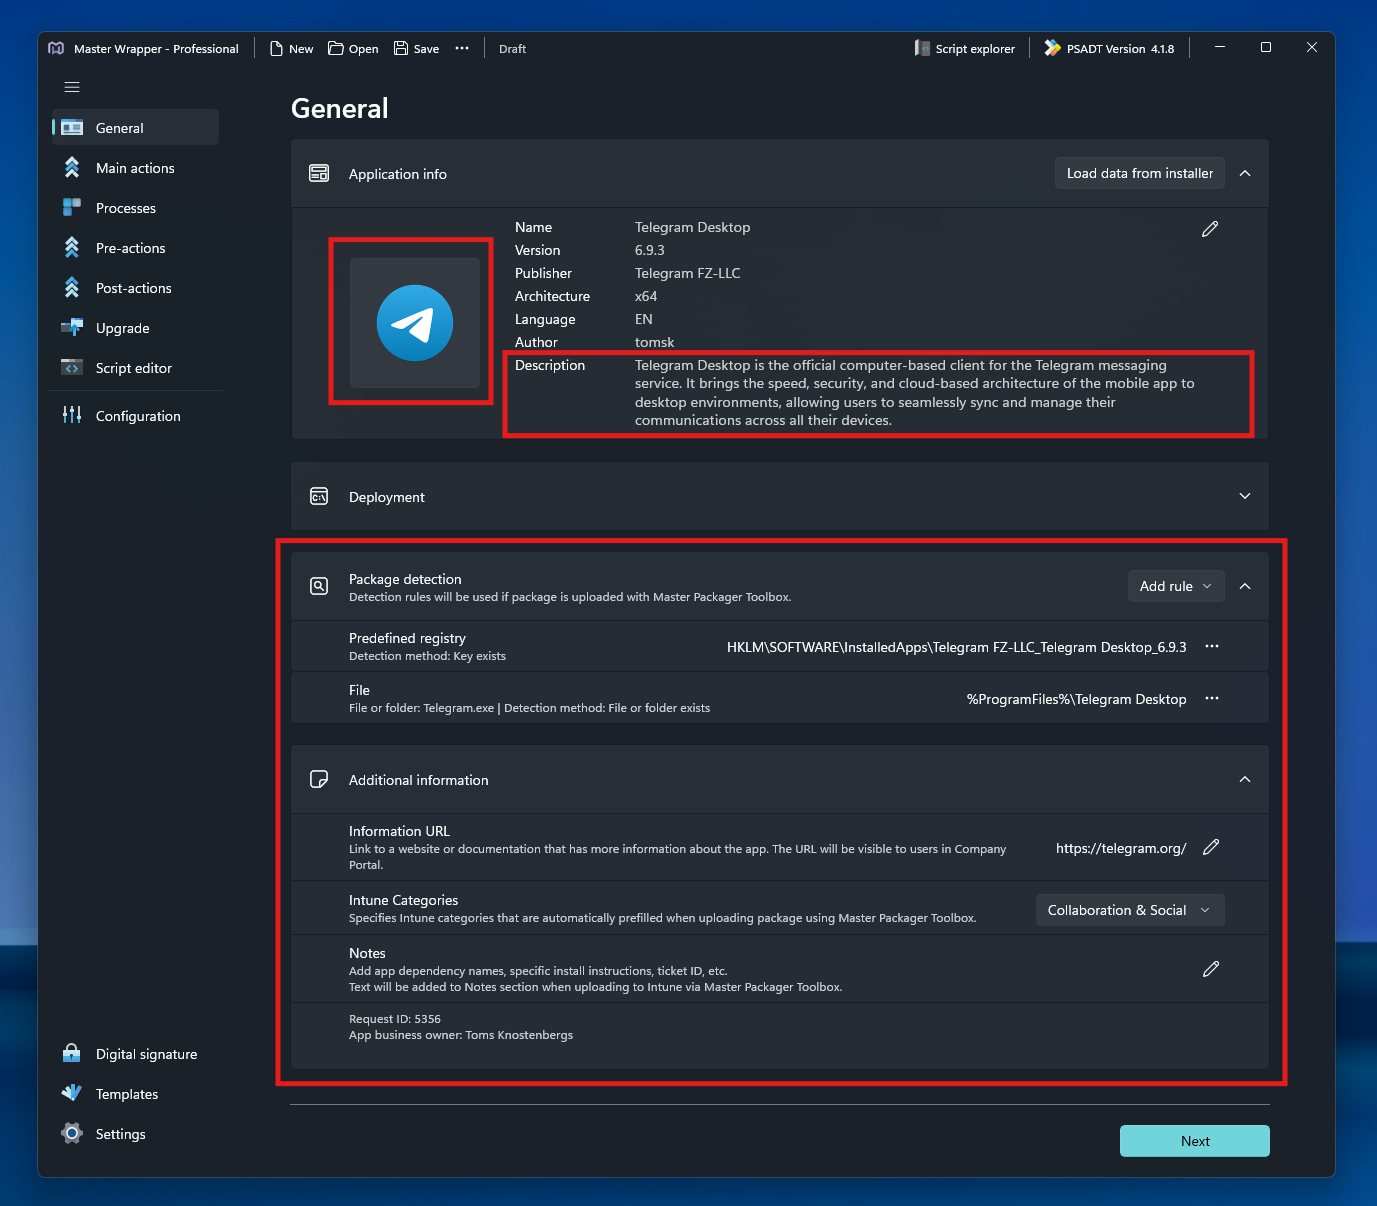
Task: Click the Script explorer icon
Action: (922, 48)
